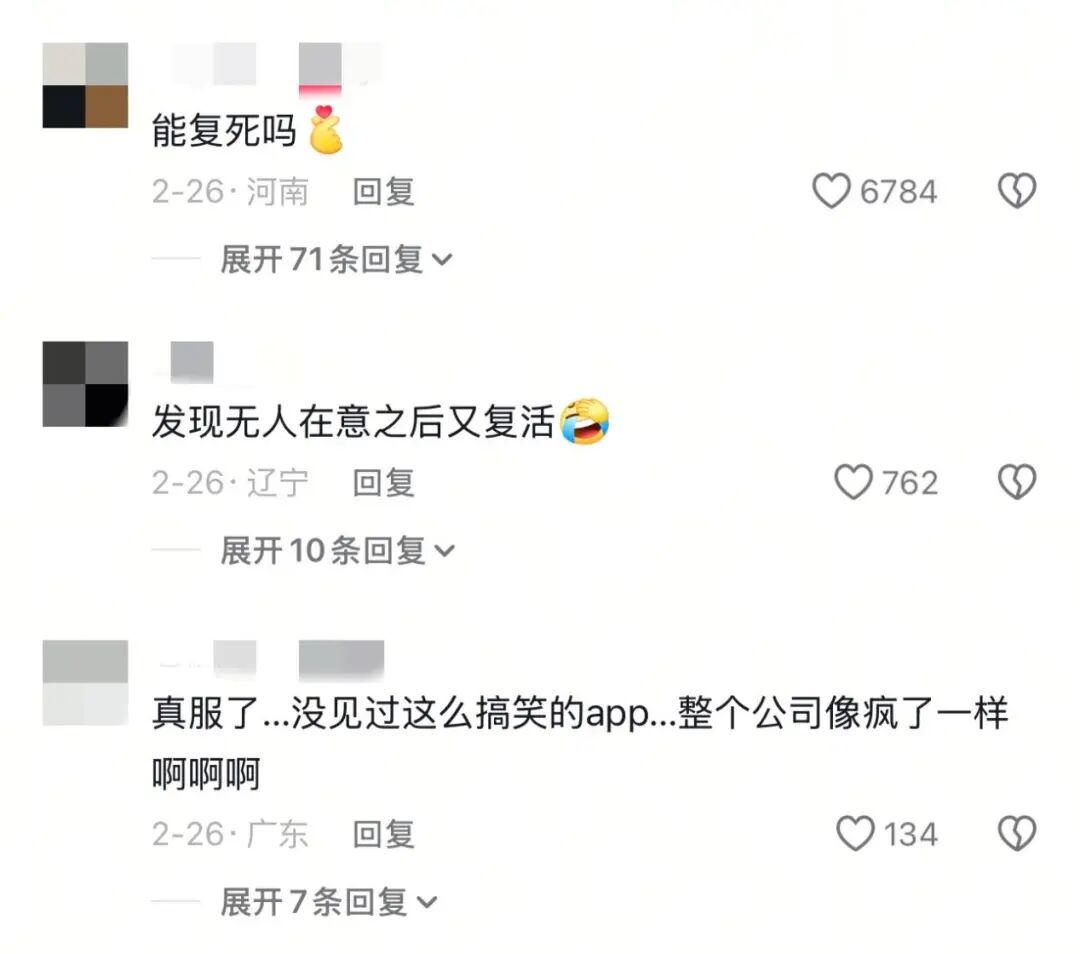Expand 10 replies under second comment
The width and height of the screenshot is (1080, 954).
tap(338, 551)
